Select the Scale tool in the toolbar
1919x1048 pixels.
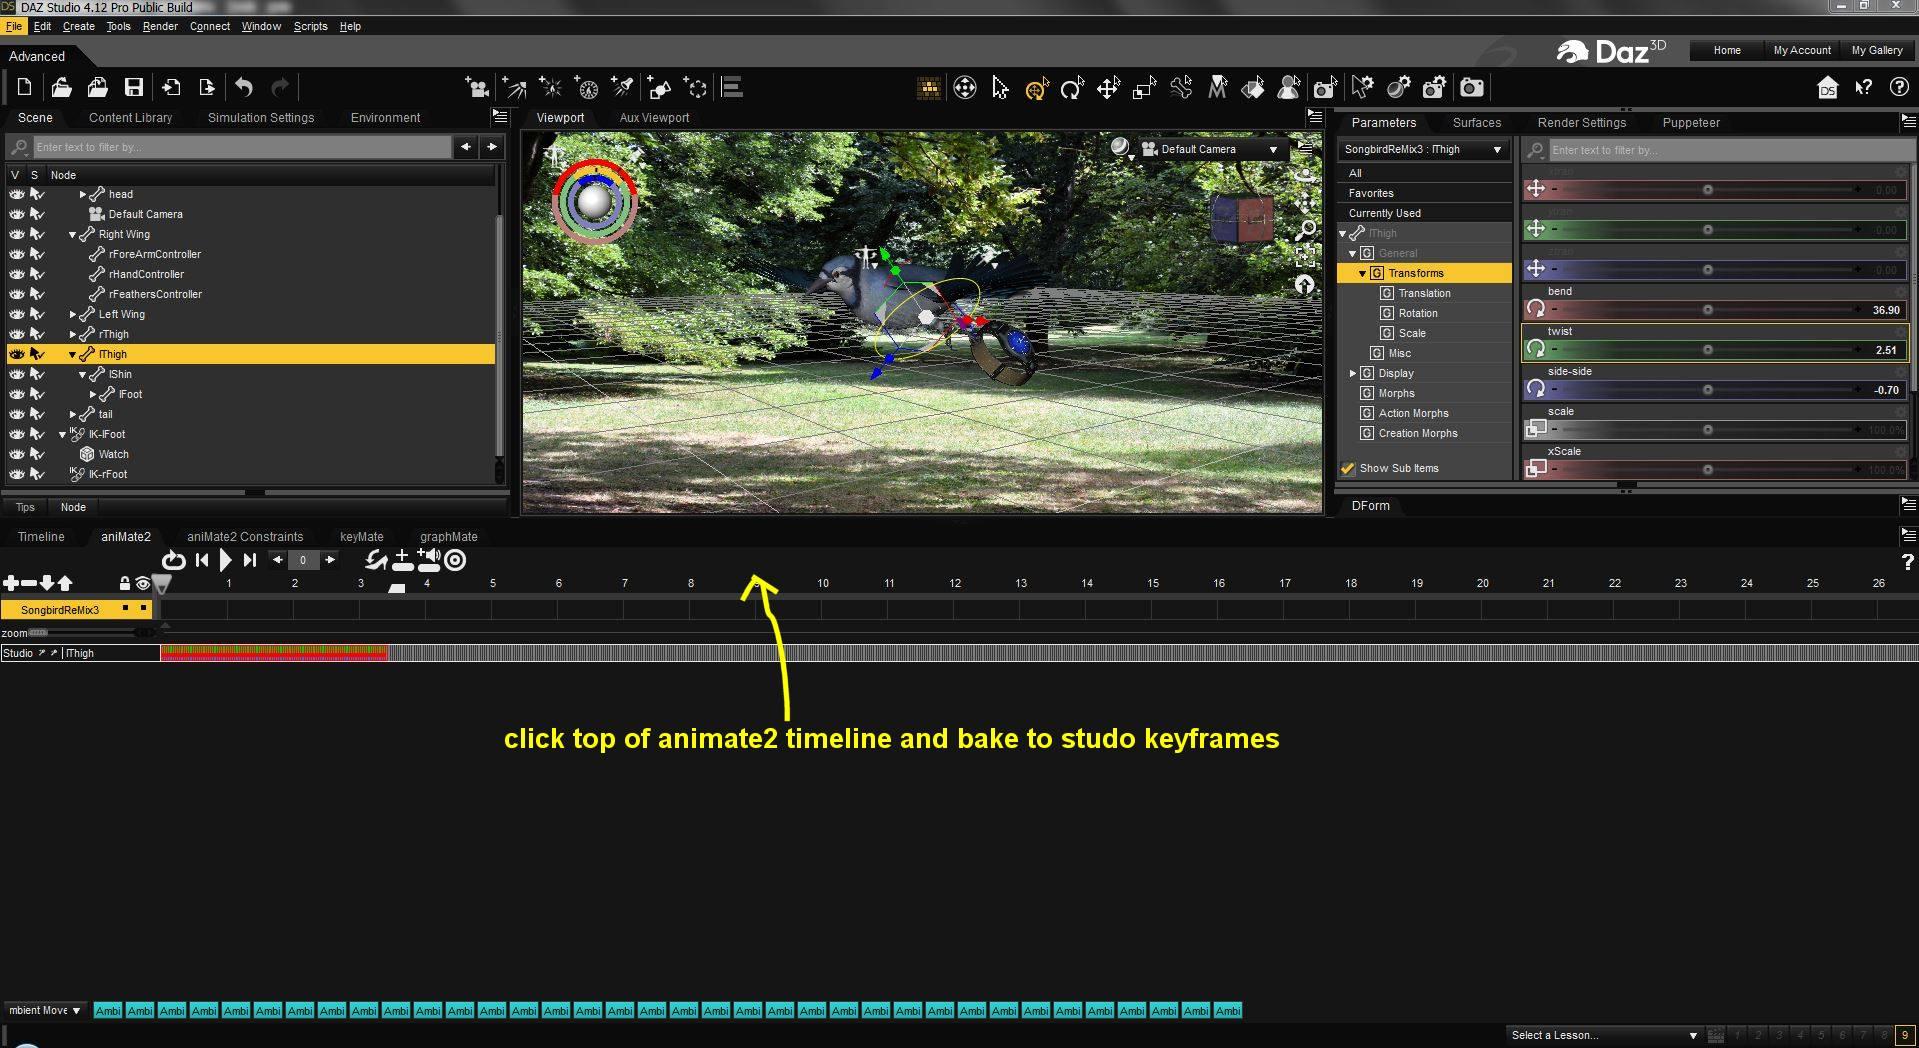1144,89
